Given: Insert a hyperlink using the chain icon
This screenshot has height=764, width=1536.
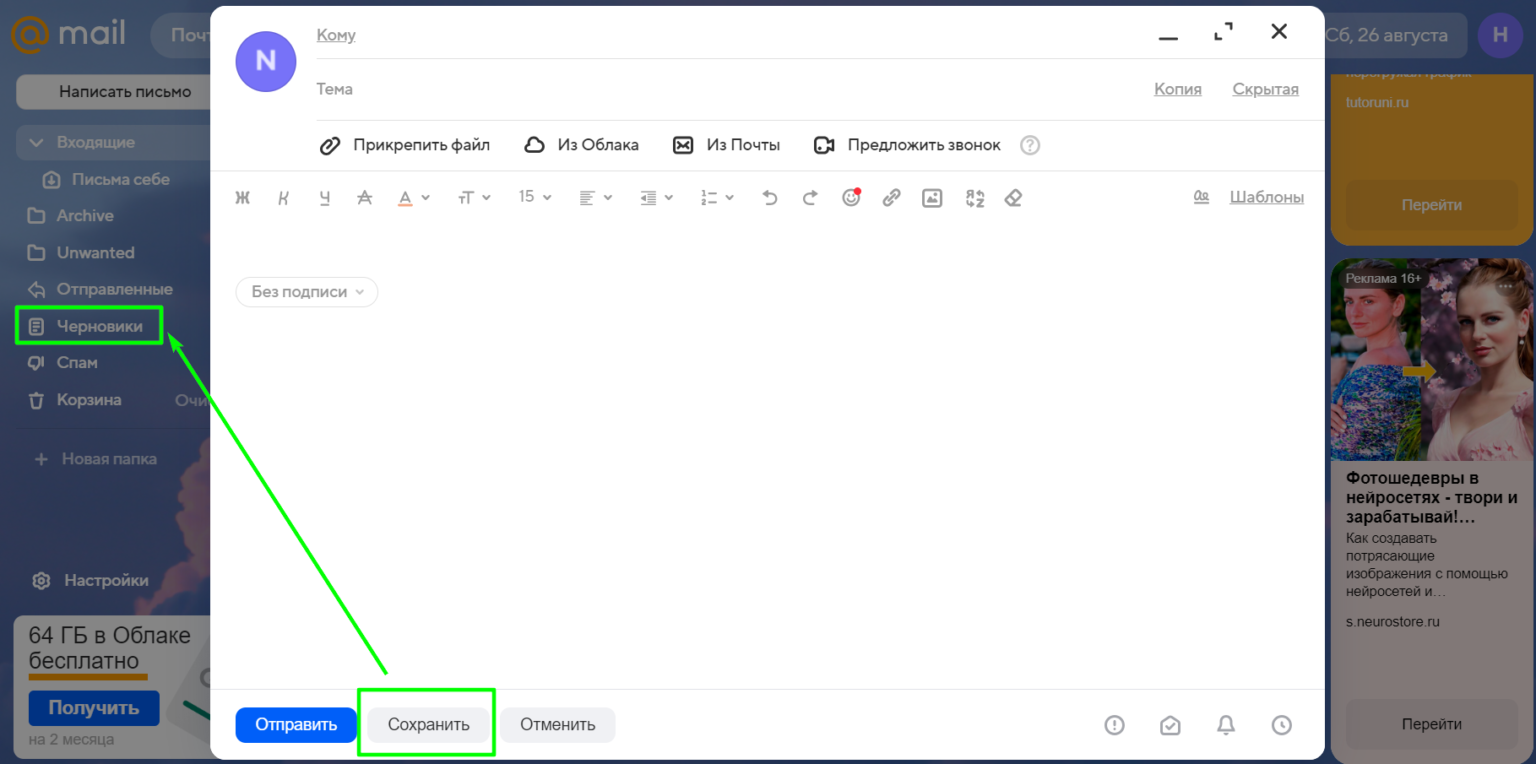Looking at the screenshot, I should tap(891, 198).
